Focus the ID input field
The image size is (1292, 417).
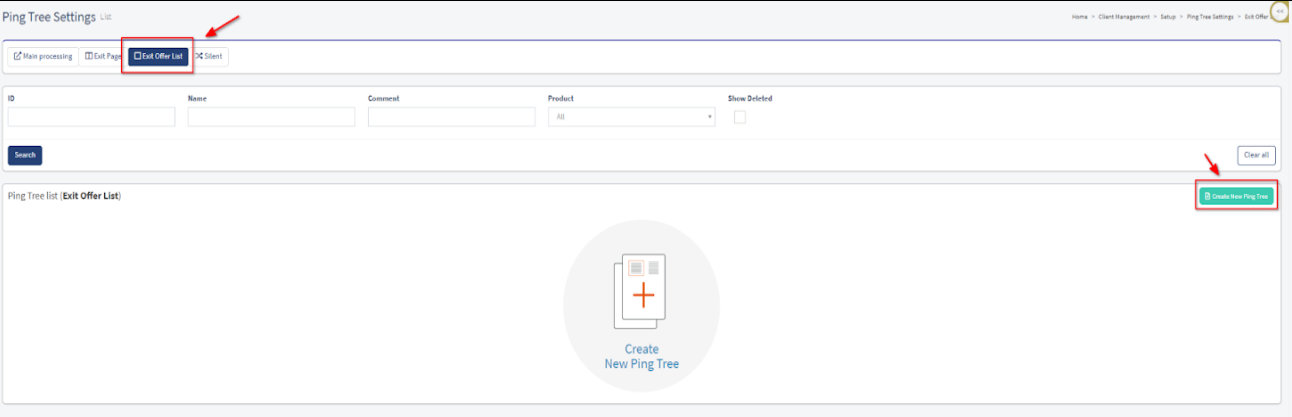91,117
